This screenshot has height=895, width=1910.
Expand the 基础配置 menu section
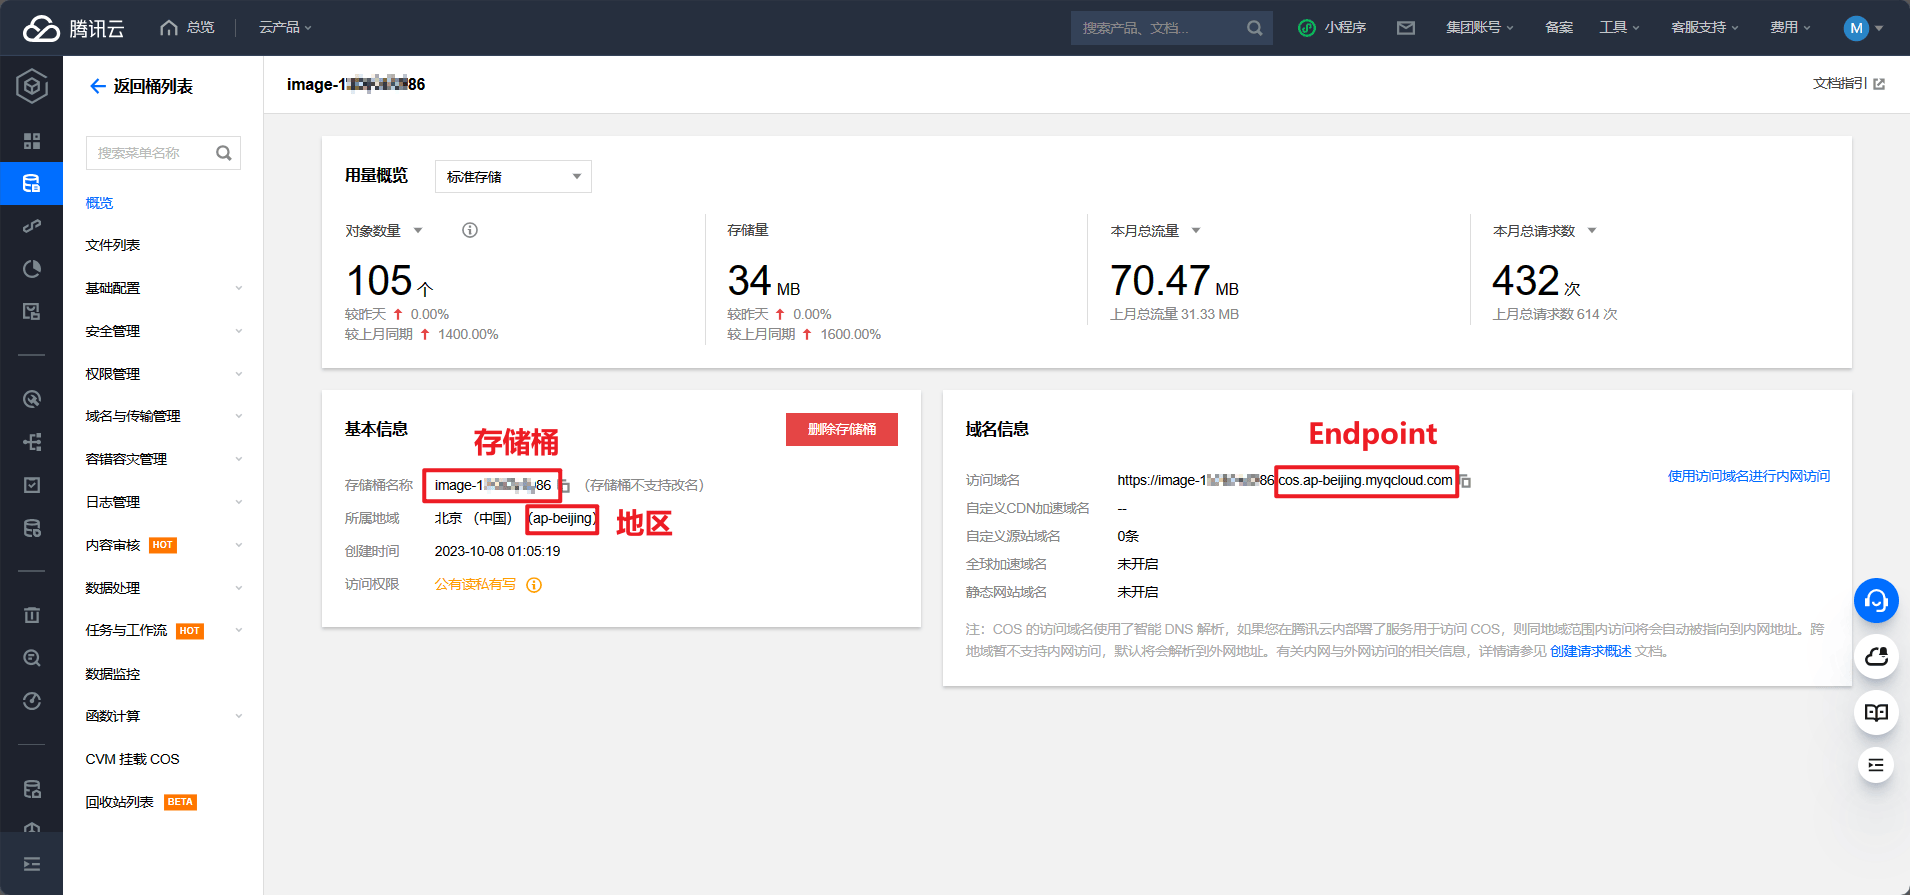click(x=163, y=288)
